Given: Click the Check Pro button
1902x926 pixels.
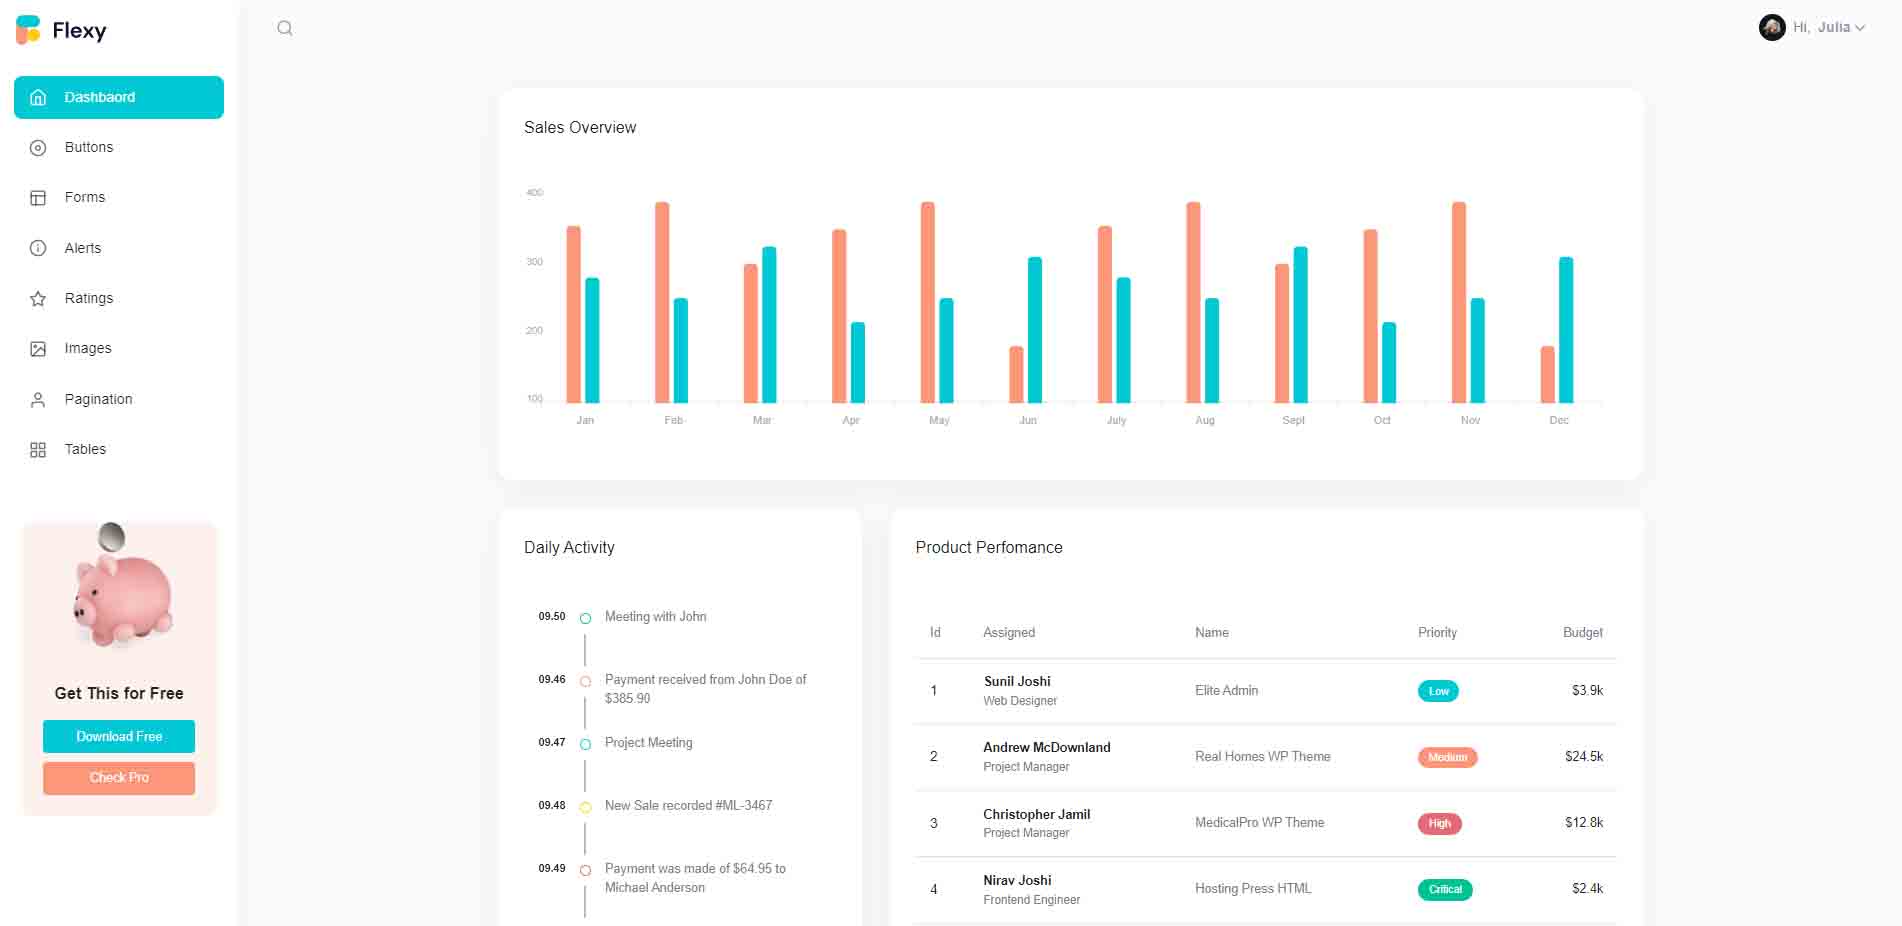Looking at the screenshot, I should [118, 777].
